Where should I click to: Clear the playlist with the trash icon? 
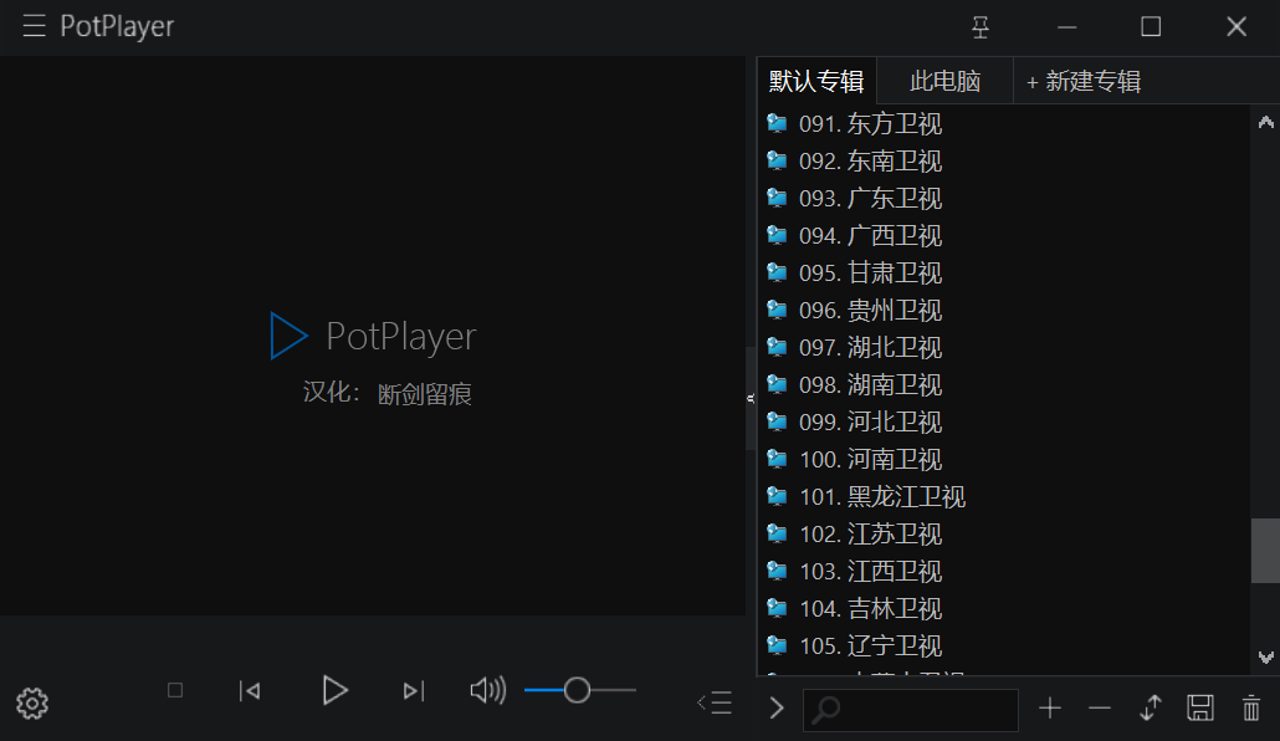[1251, 708]
